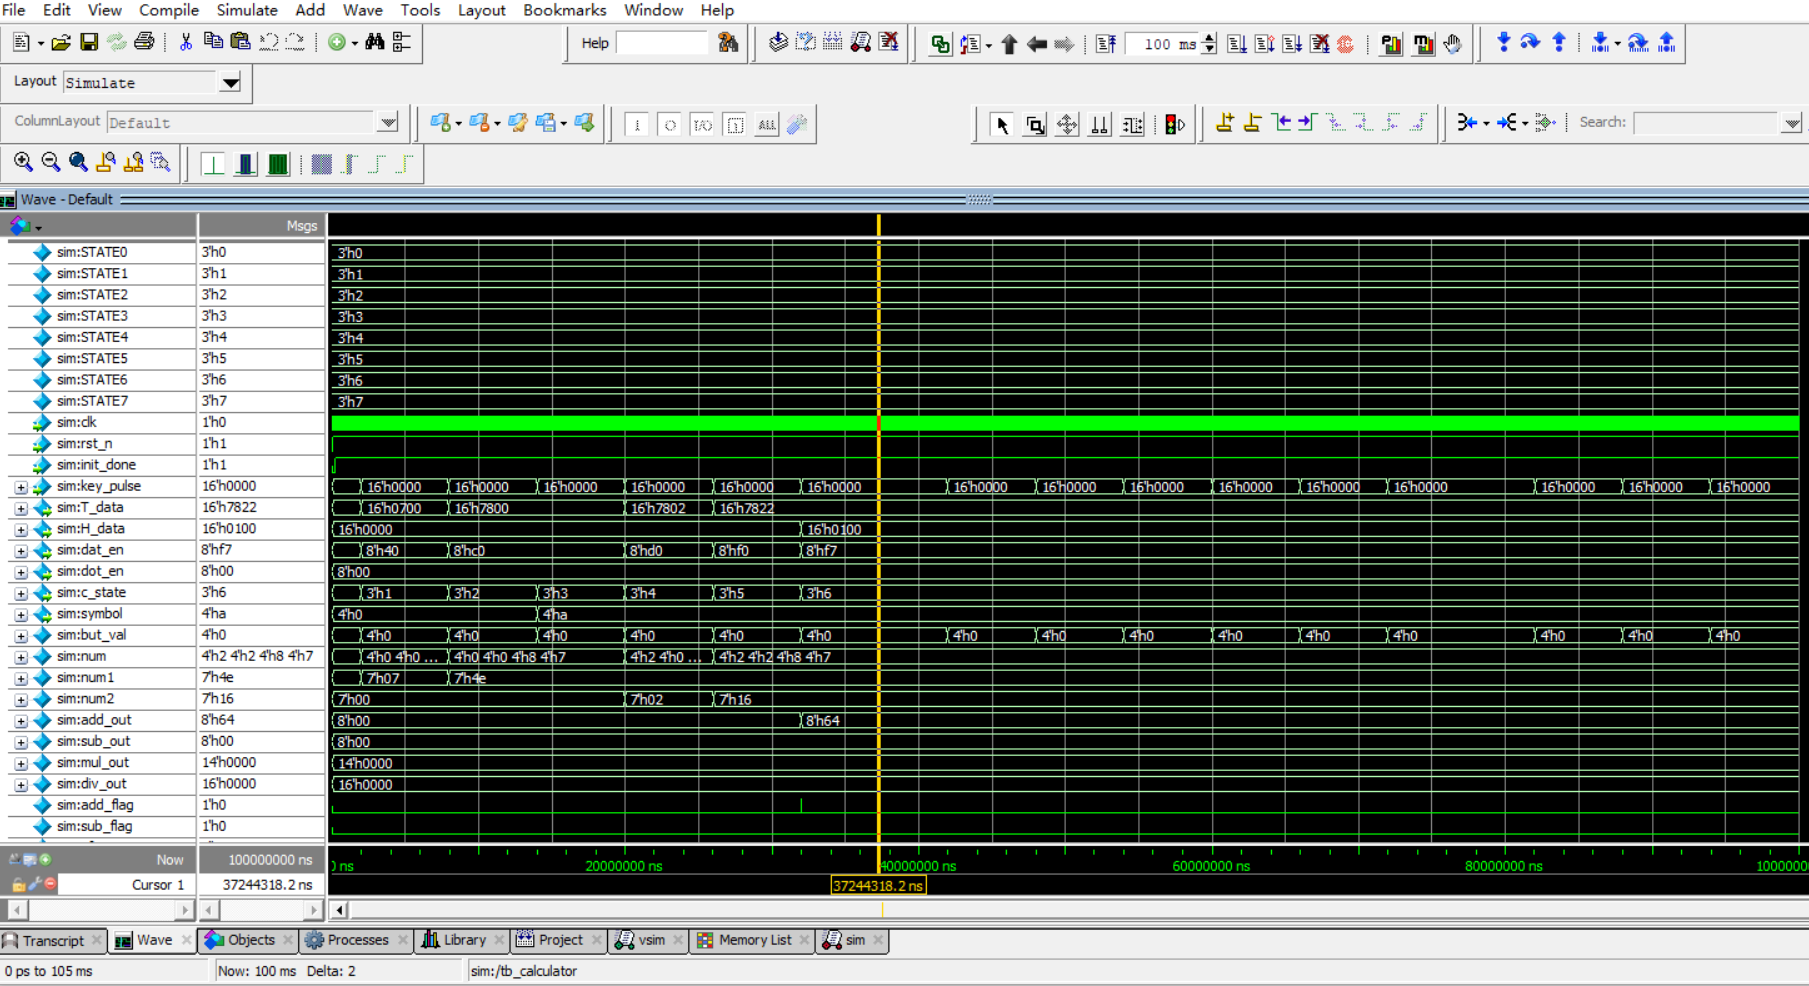Screen dimensions: 1809x986
Task: Open the ColumnLayout Default dropdown
Action: tap(388, 122)
